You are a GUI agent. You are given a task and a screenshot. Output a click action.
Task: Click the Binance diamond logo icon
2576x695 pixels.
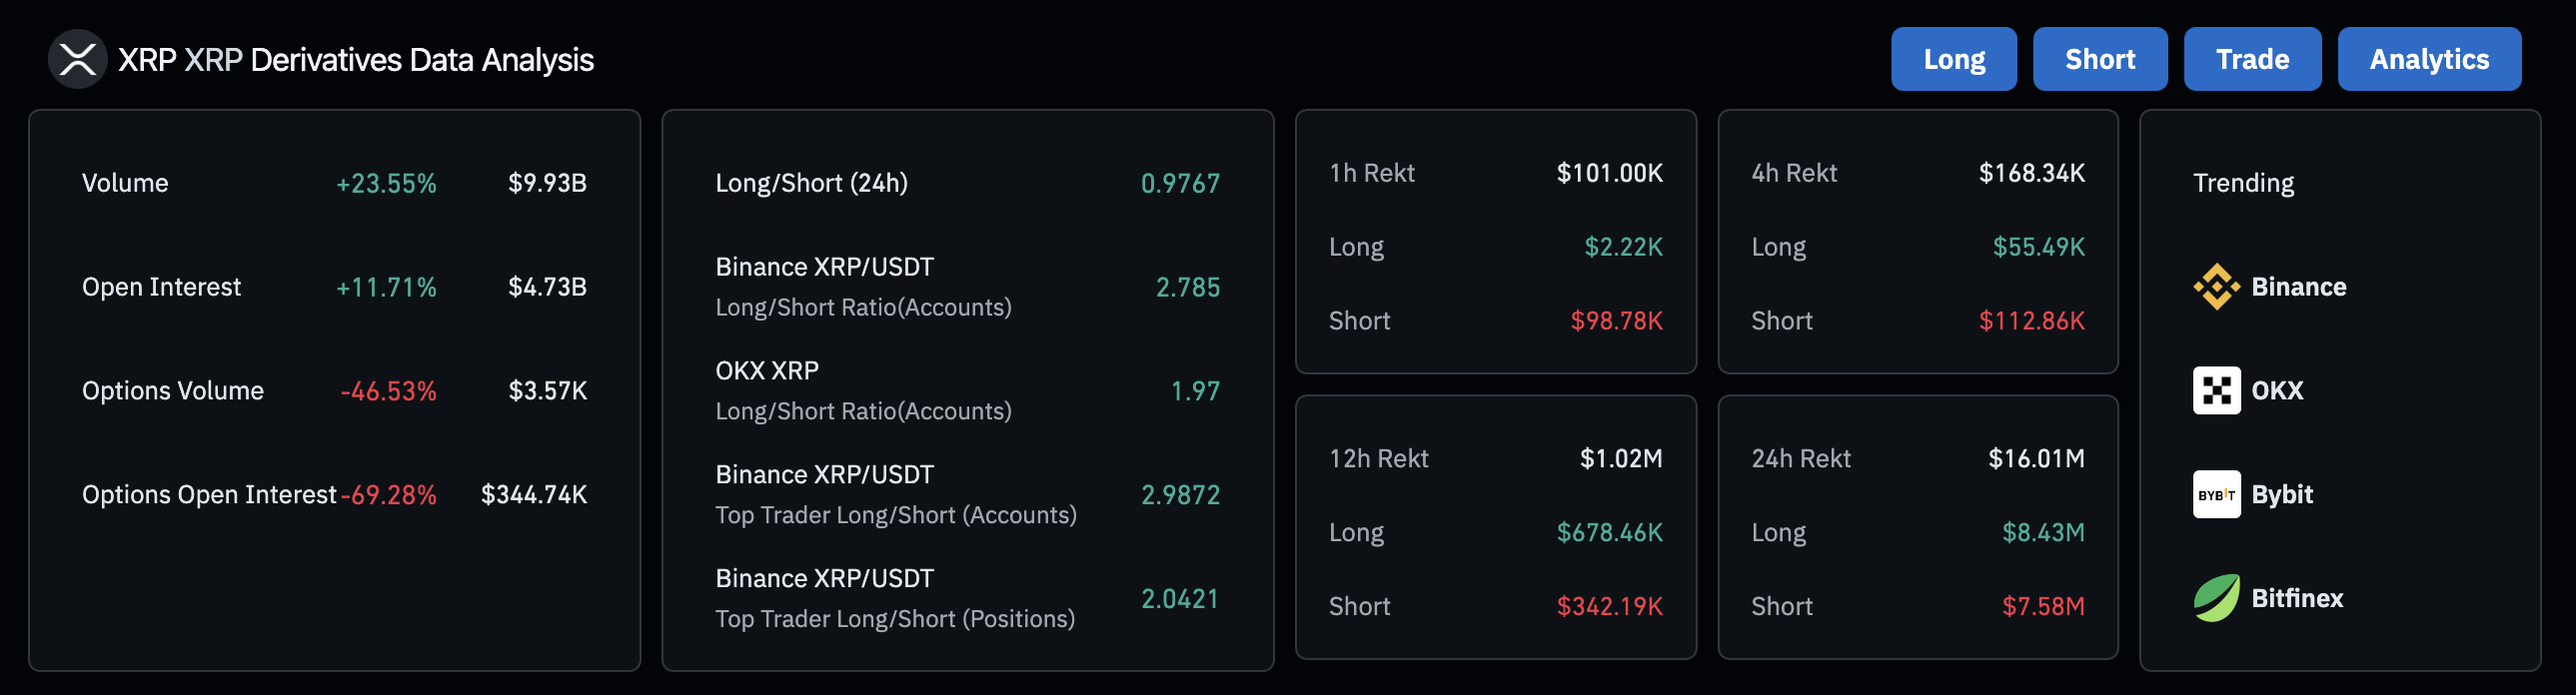point(2216,287)
